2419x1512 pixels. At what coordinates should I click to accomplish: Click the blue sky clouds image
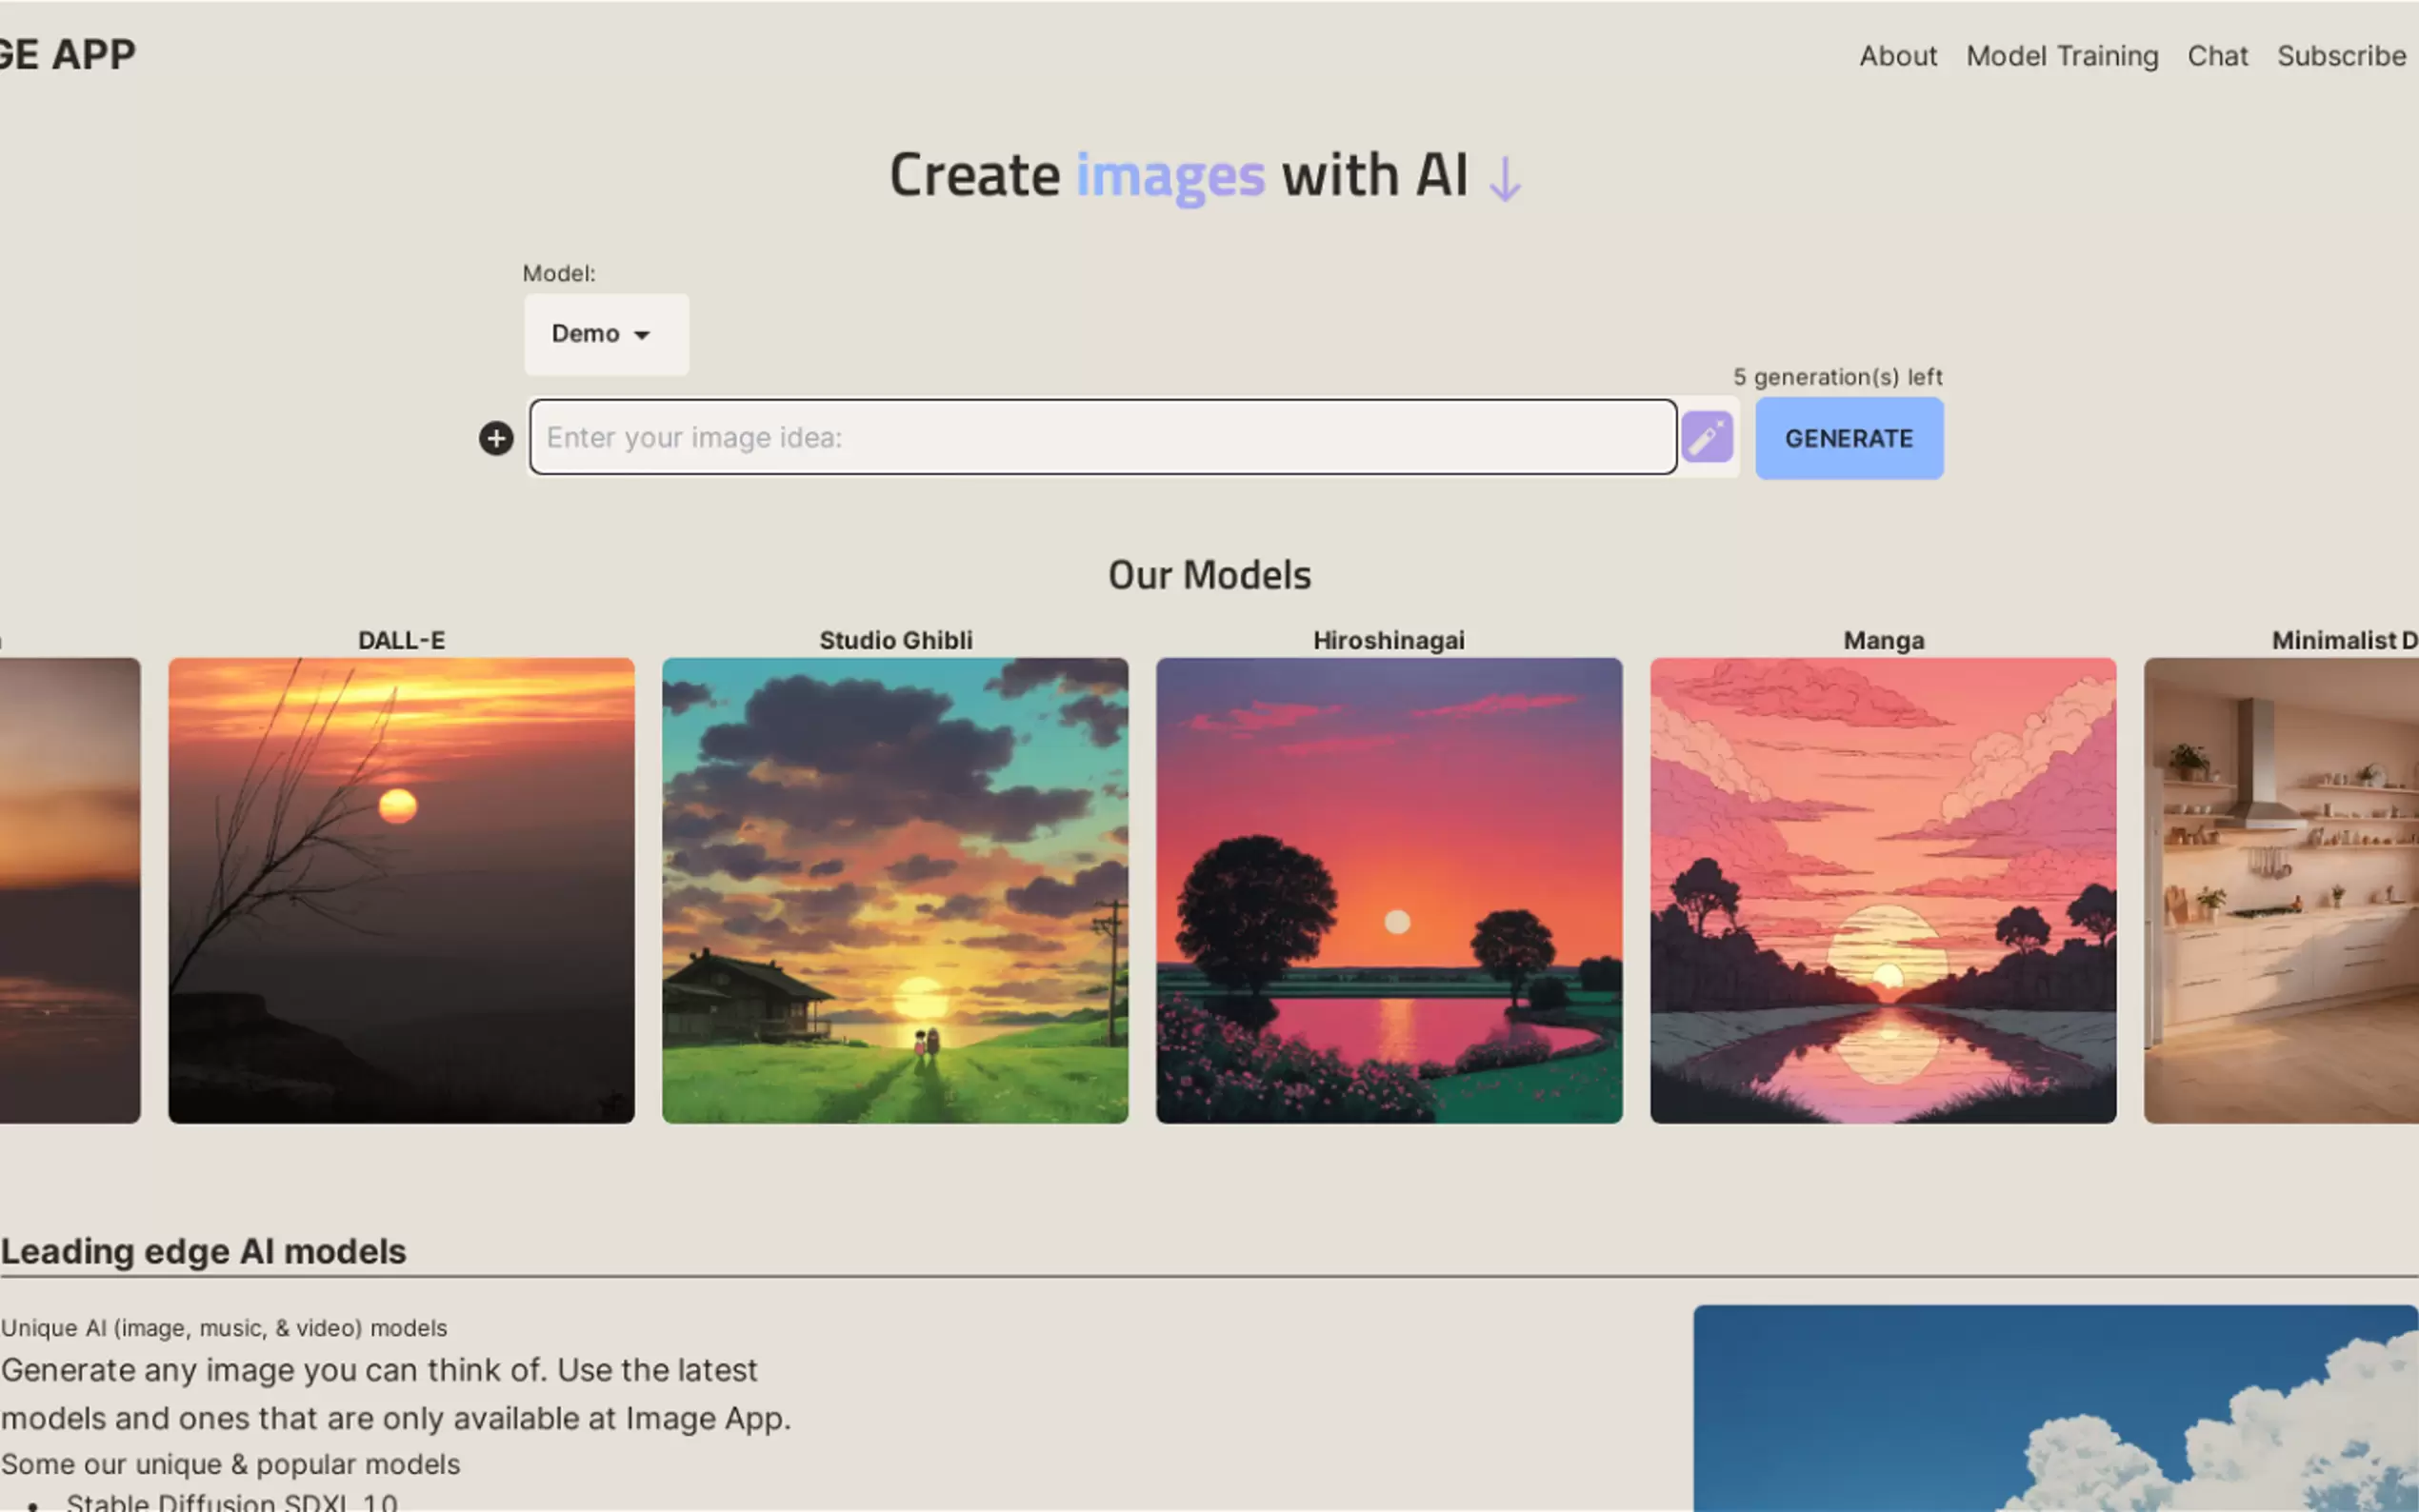2056,1408
